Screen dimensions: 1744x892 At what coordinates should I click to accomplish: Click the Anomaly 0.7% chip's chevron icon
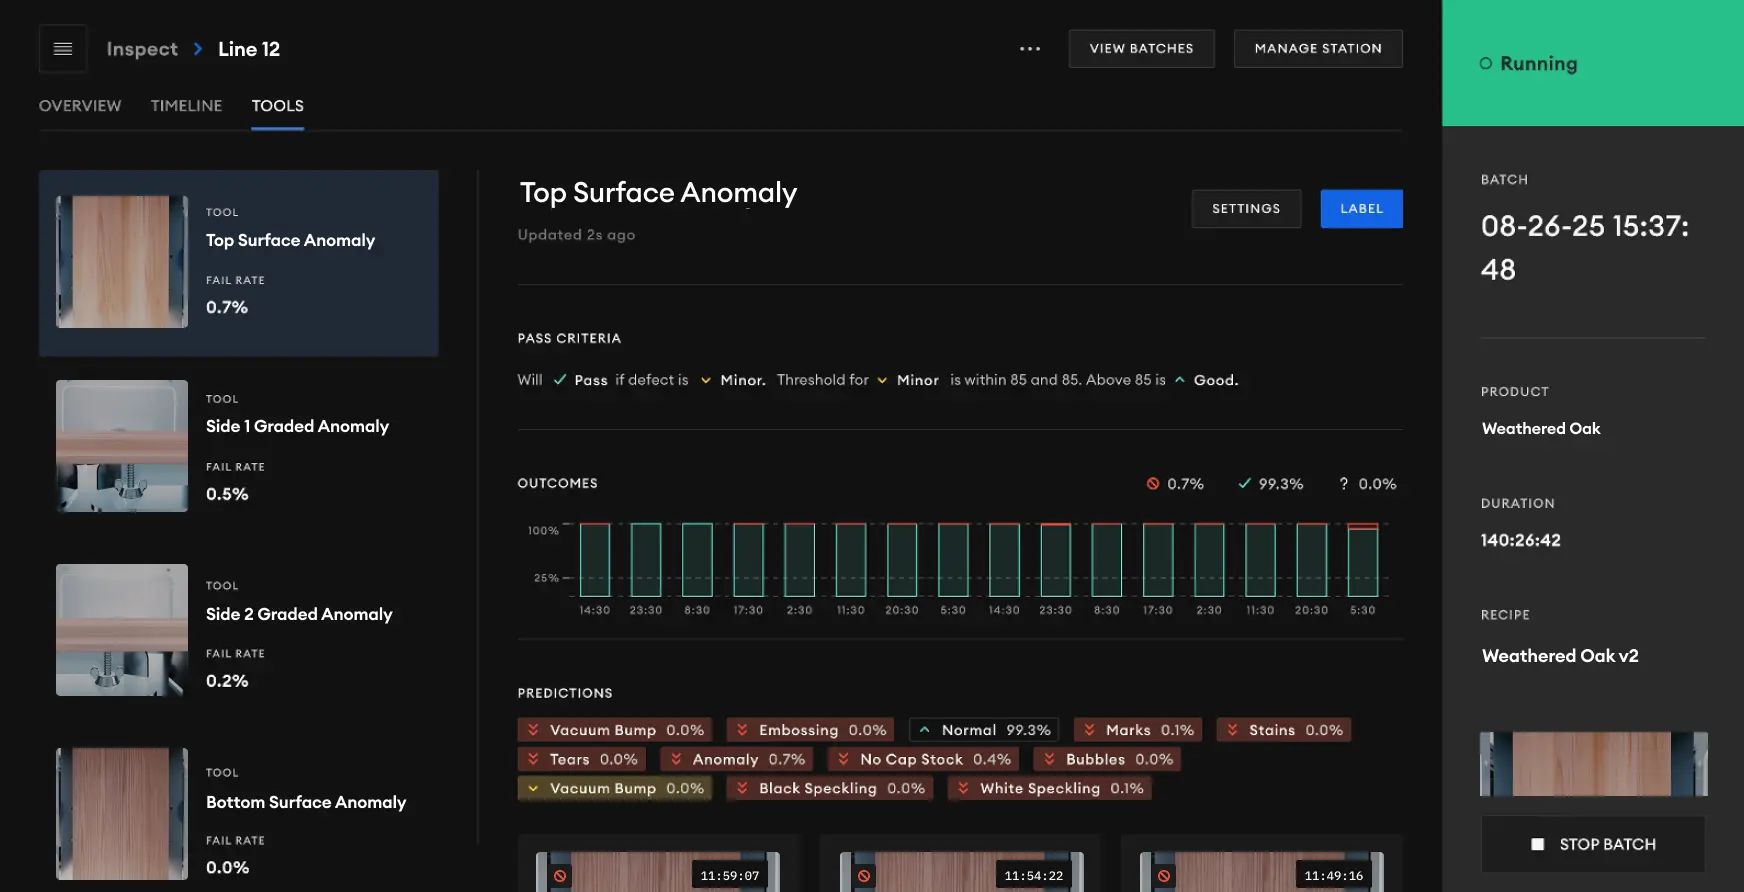[x=676, y=760]
